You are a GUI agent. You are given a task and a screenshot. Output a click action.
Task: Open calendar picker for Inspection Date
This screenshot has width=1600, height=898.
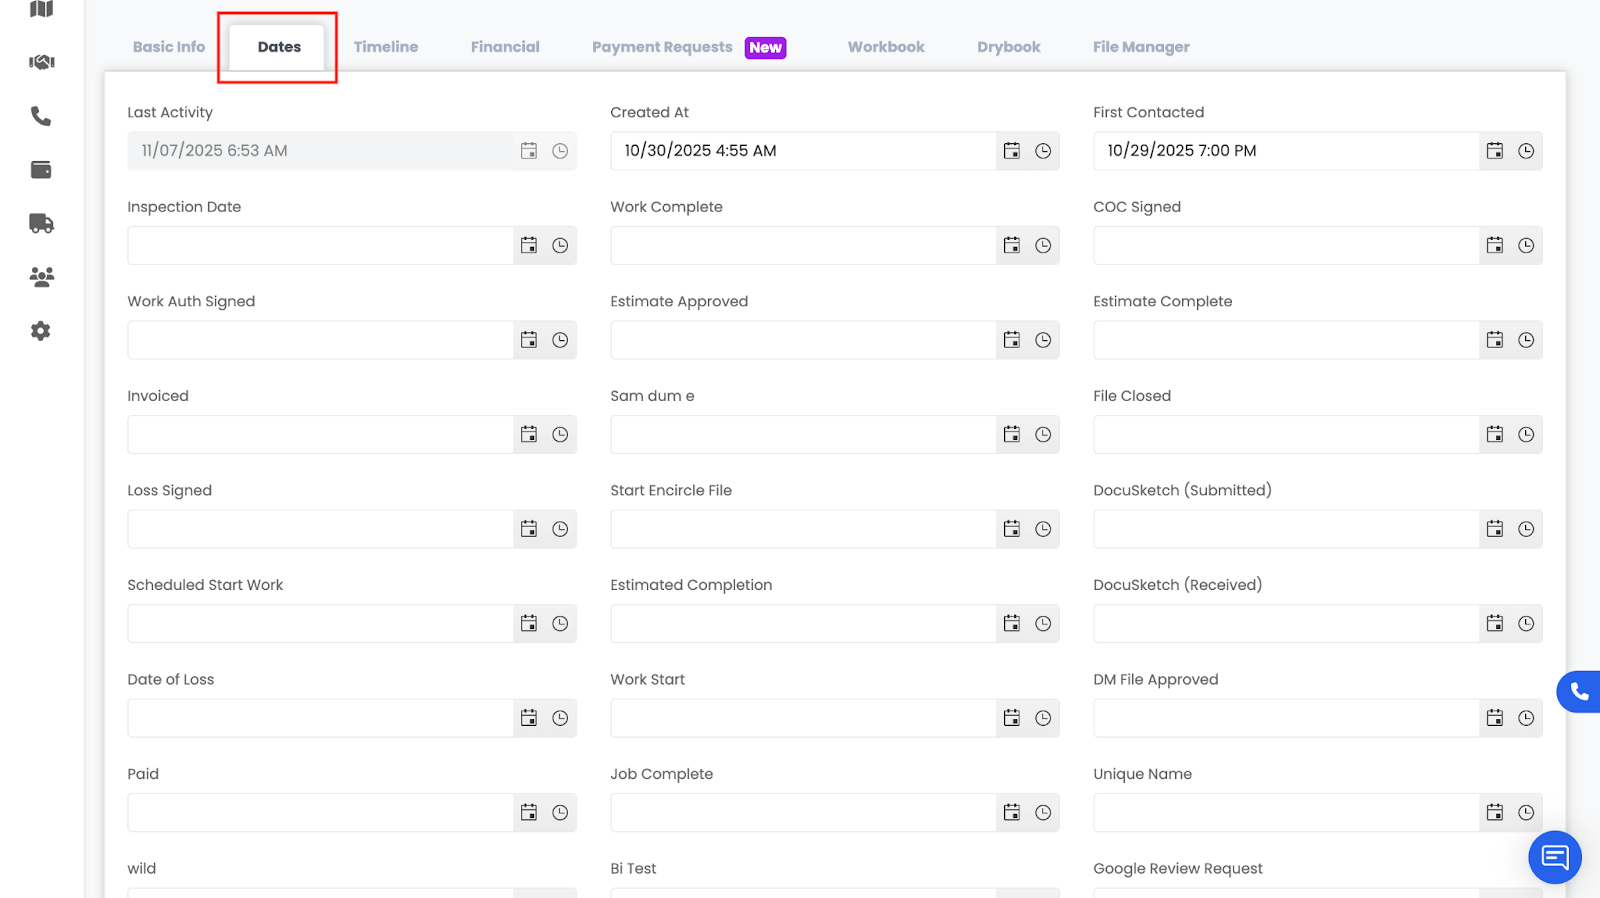(x=529, y=245)
